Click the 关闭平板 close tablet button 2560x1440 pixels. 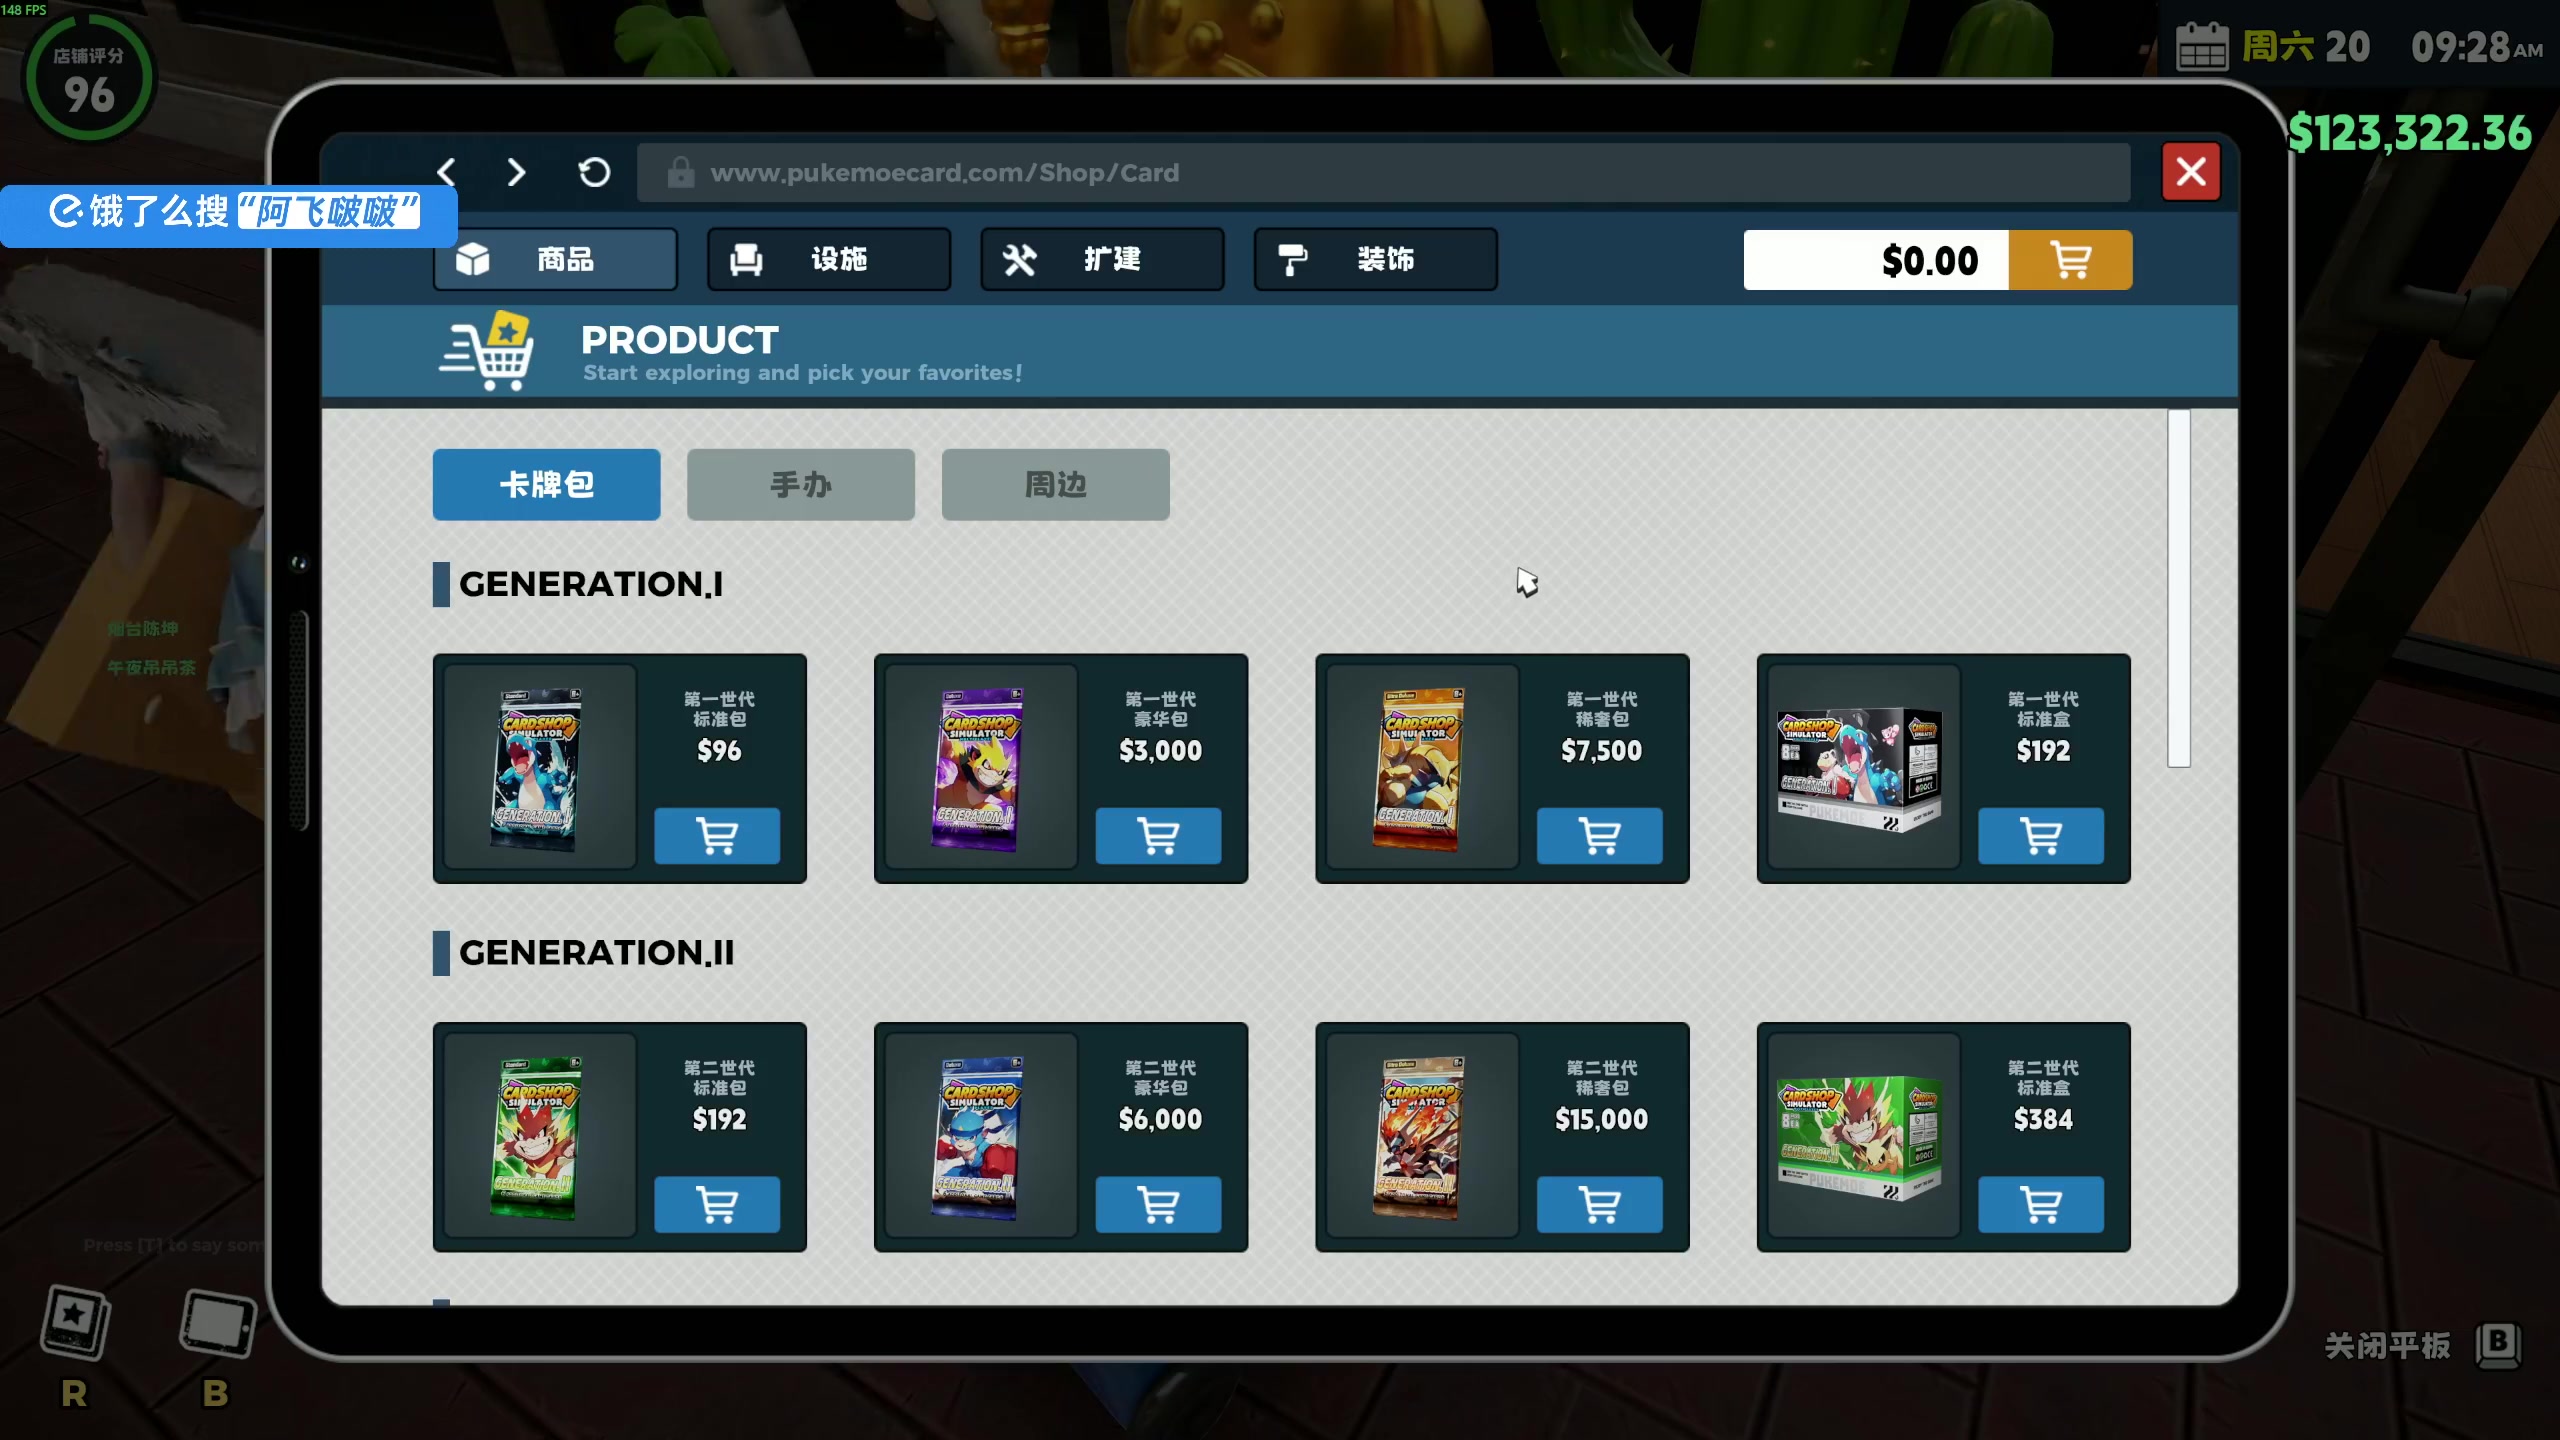[x=2387, y=1345]
